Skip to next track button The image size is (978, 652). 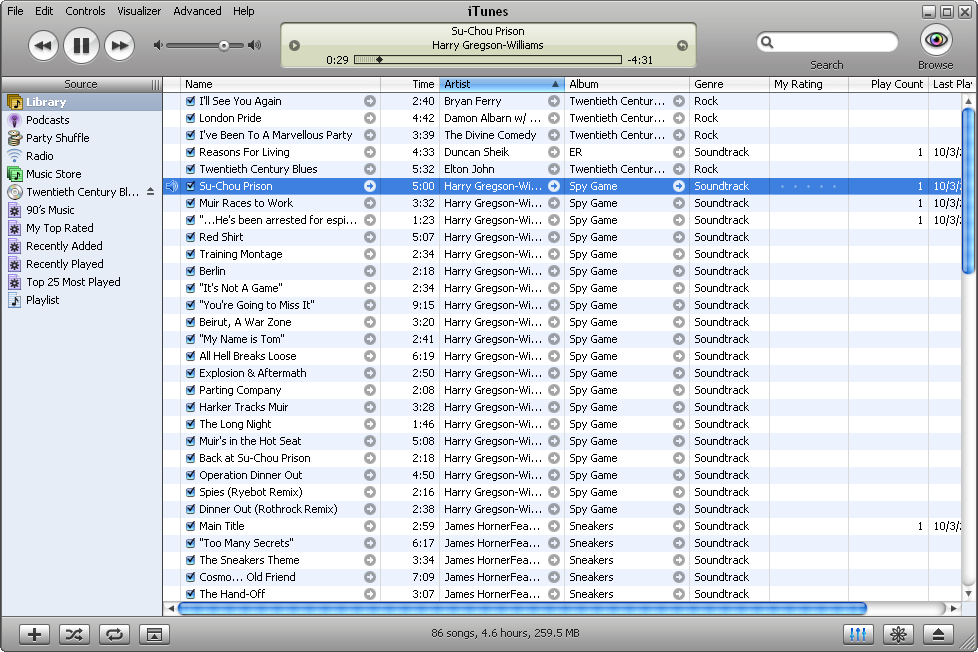(120, 45)
